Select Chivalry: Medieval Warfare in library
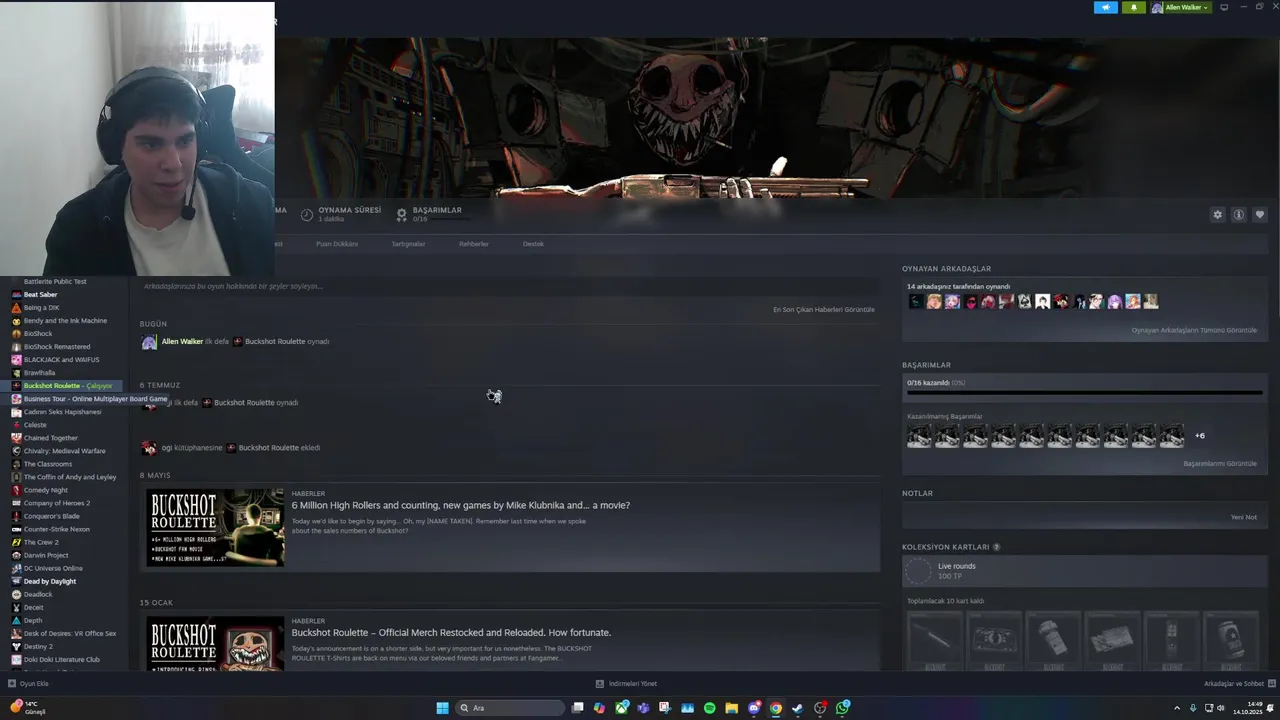The height and width of the screenshot is (720, 1280). click(x=64, y=451)
